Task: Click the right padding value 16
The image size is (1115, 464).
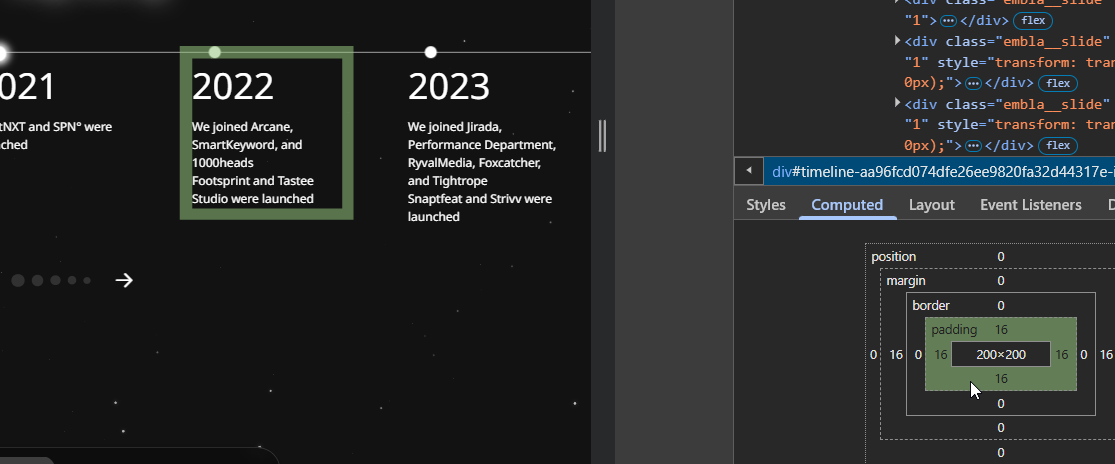Action: (x=1062, y=355)
